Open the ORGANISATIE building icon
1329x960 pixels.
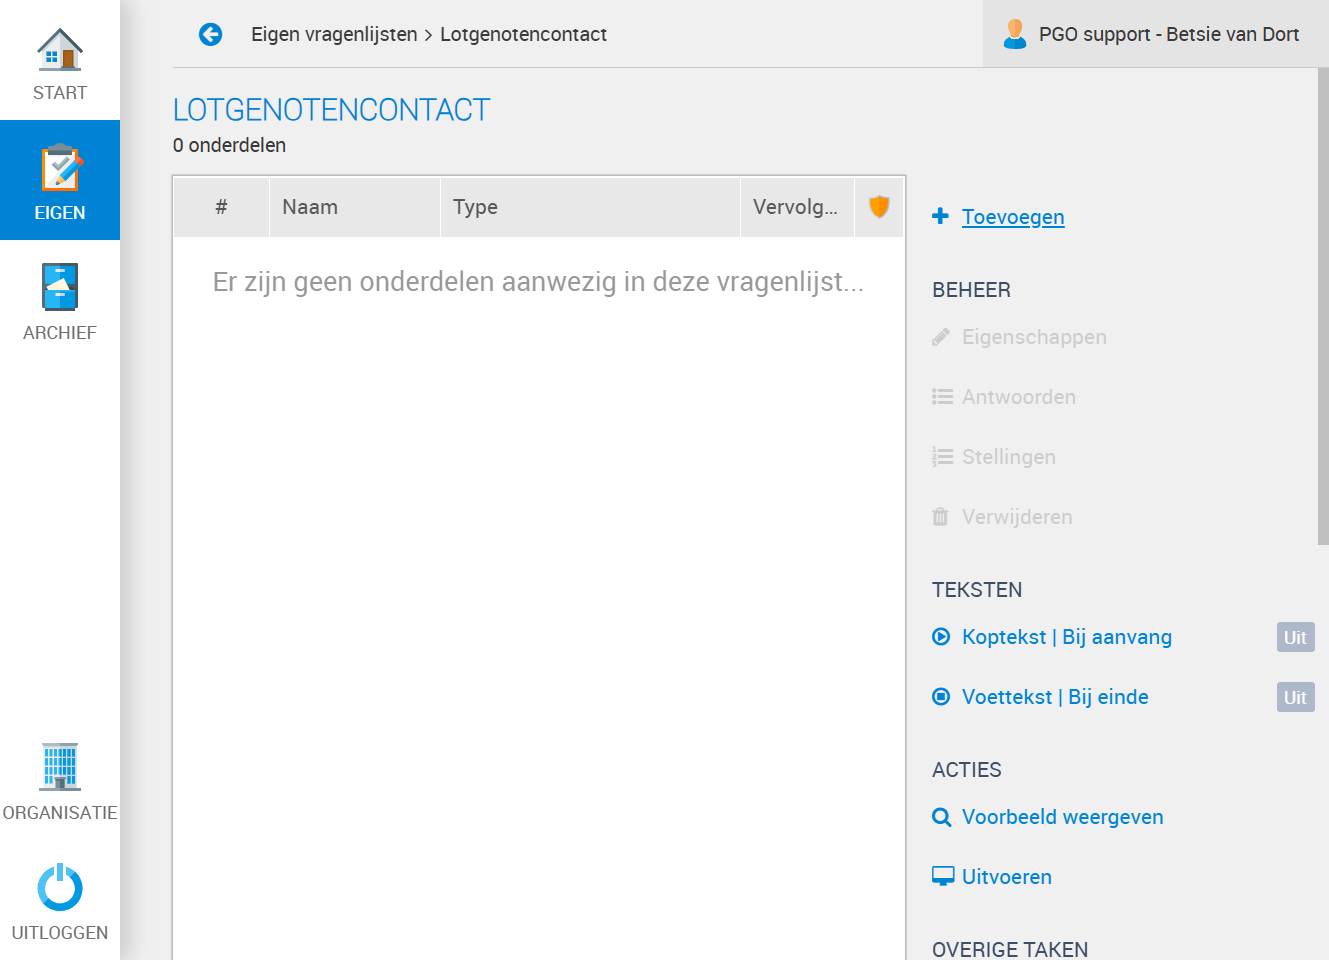tap(60, 767)
